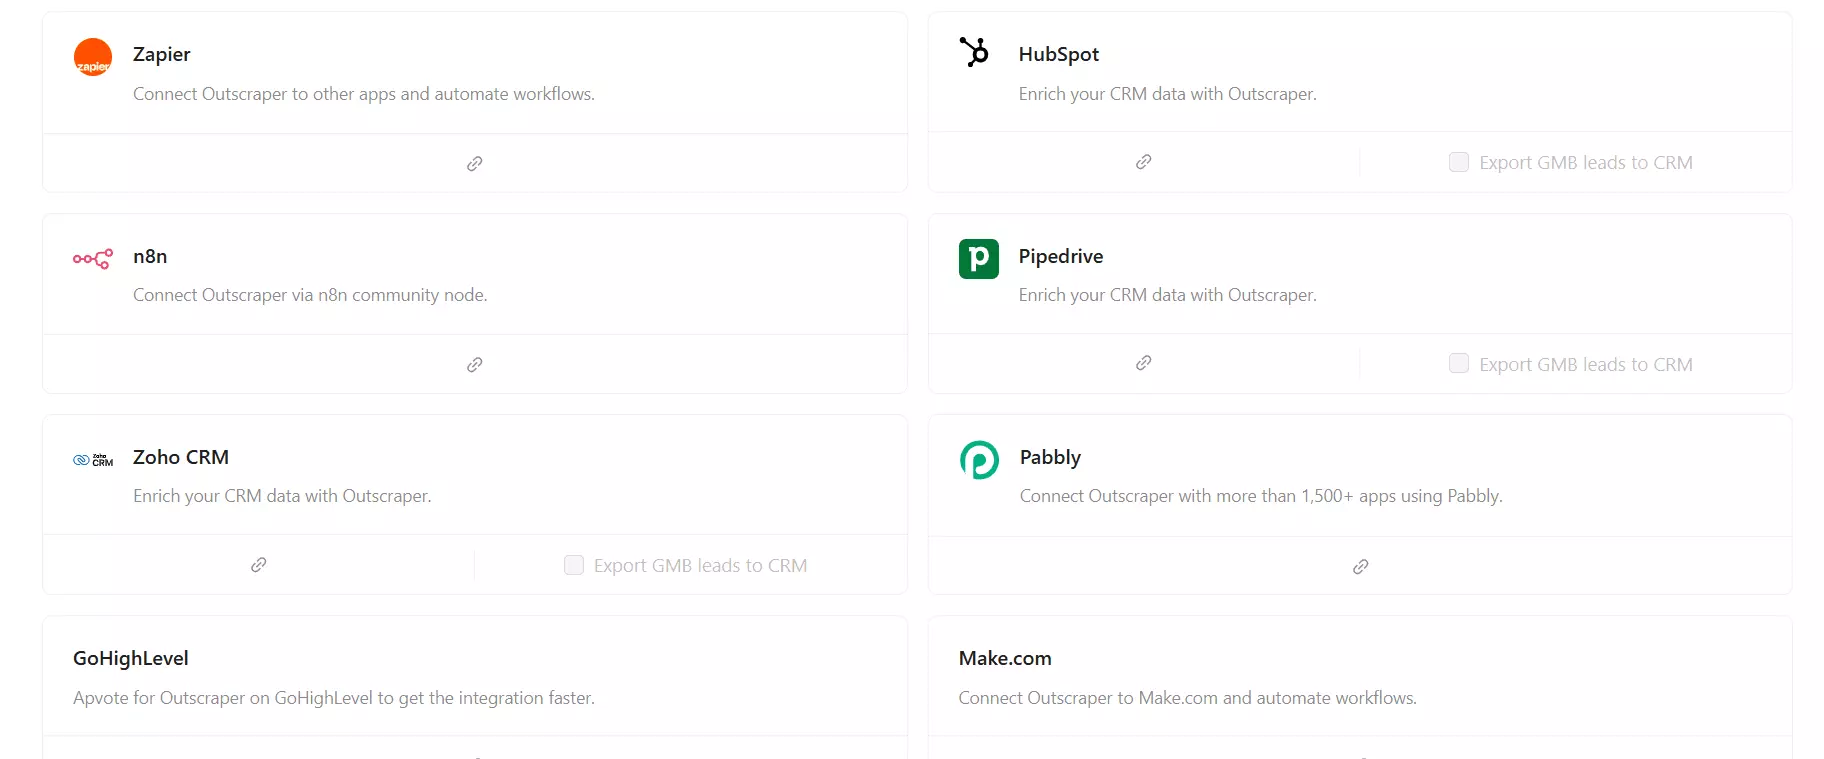This screenshot has width=1824, height=759.
Task: Click the HubSpot logo icon
Action: [x=974, y=52]
